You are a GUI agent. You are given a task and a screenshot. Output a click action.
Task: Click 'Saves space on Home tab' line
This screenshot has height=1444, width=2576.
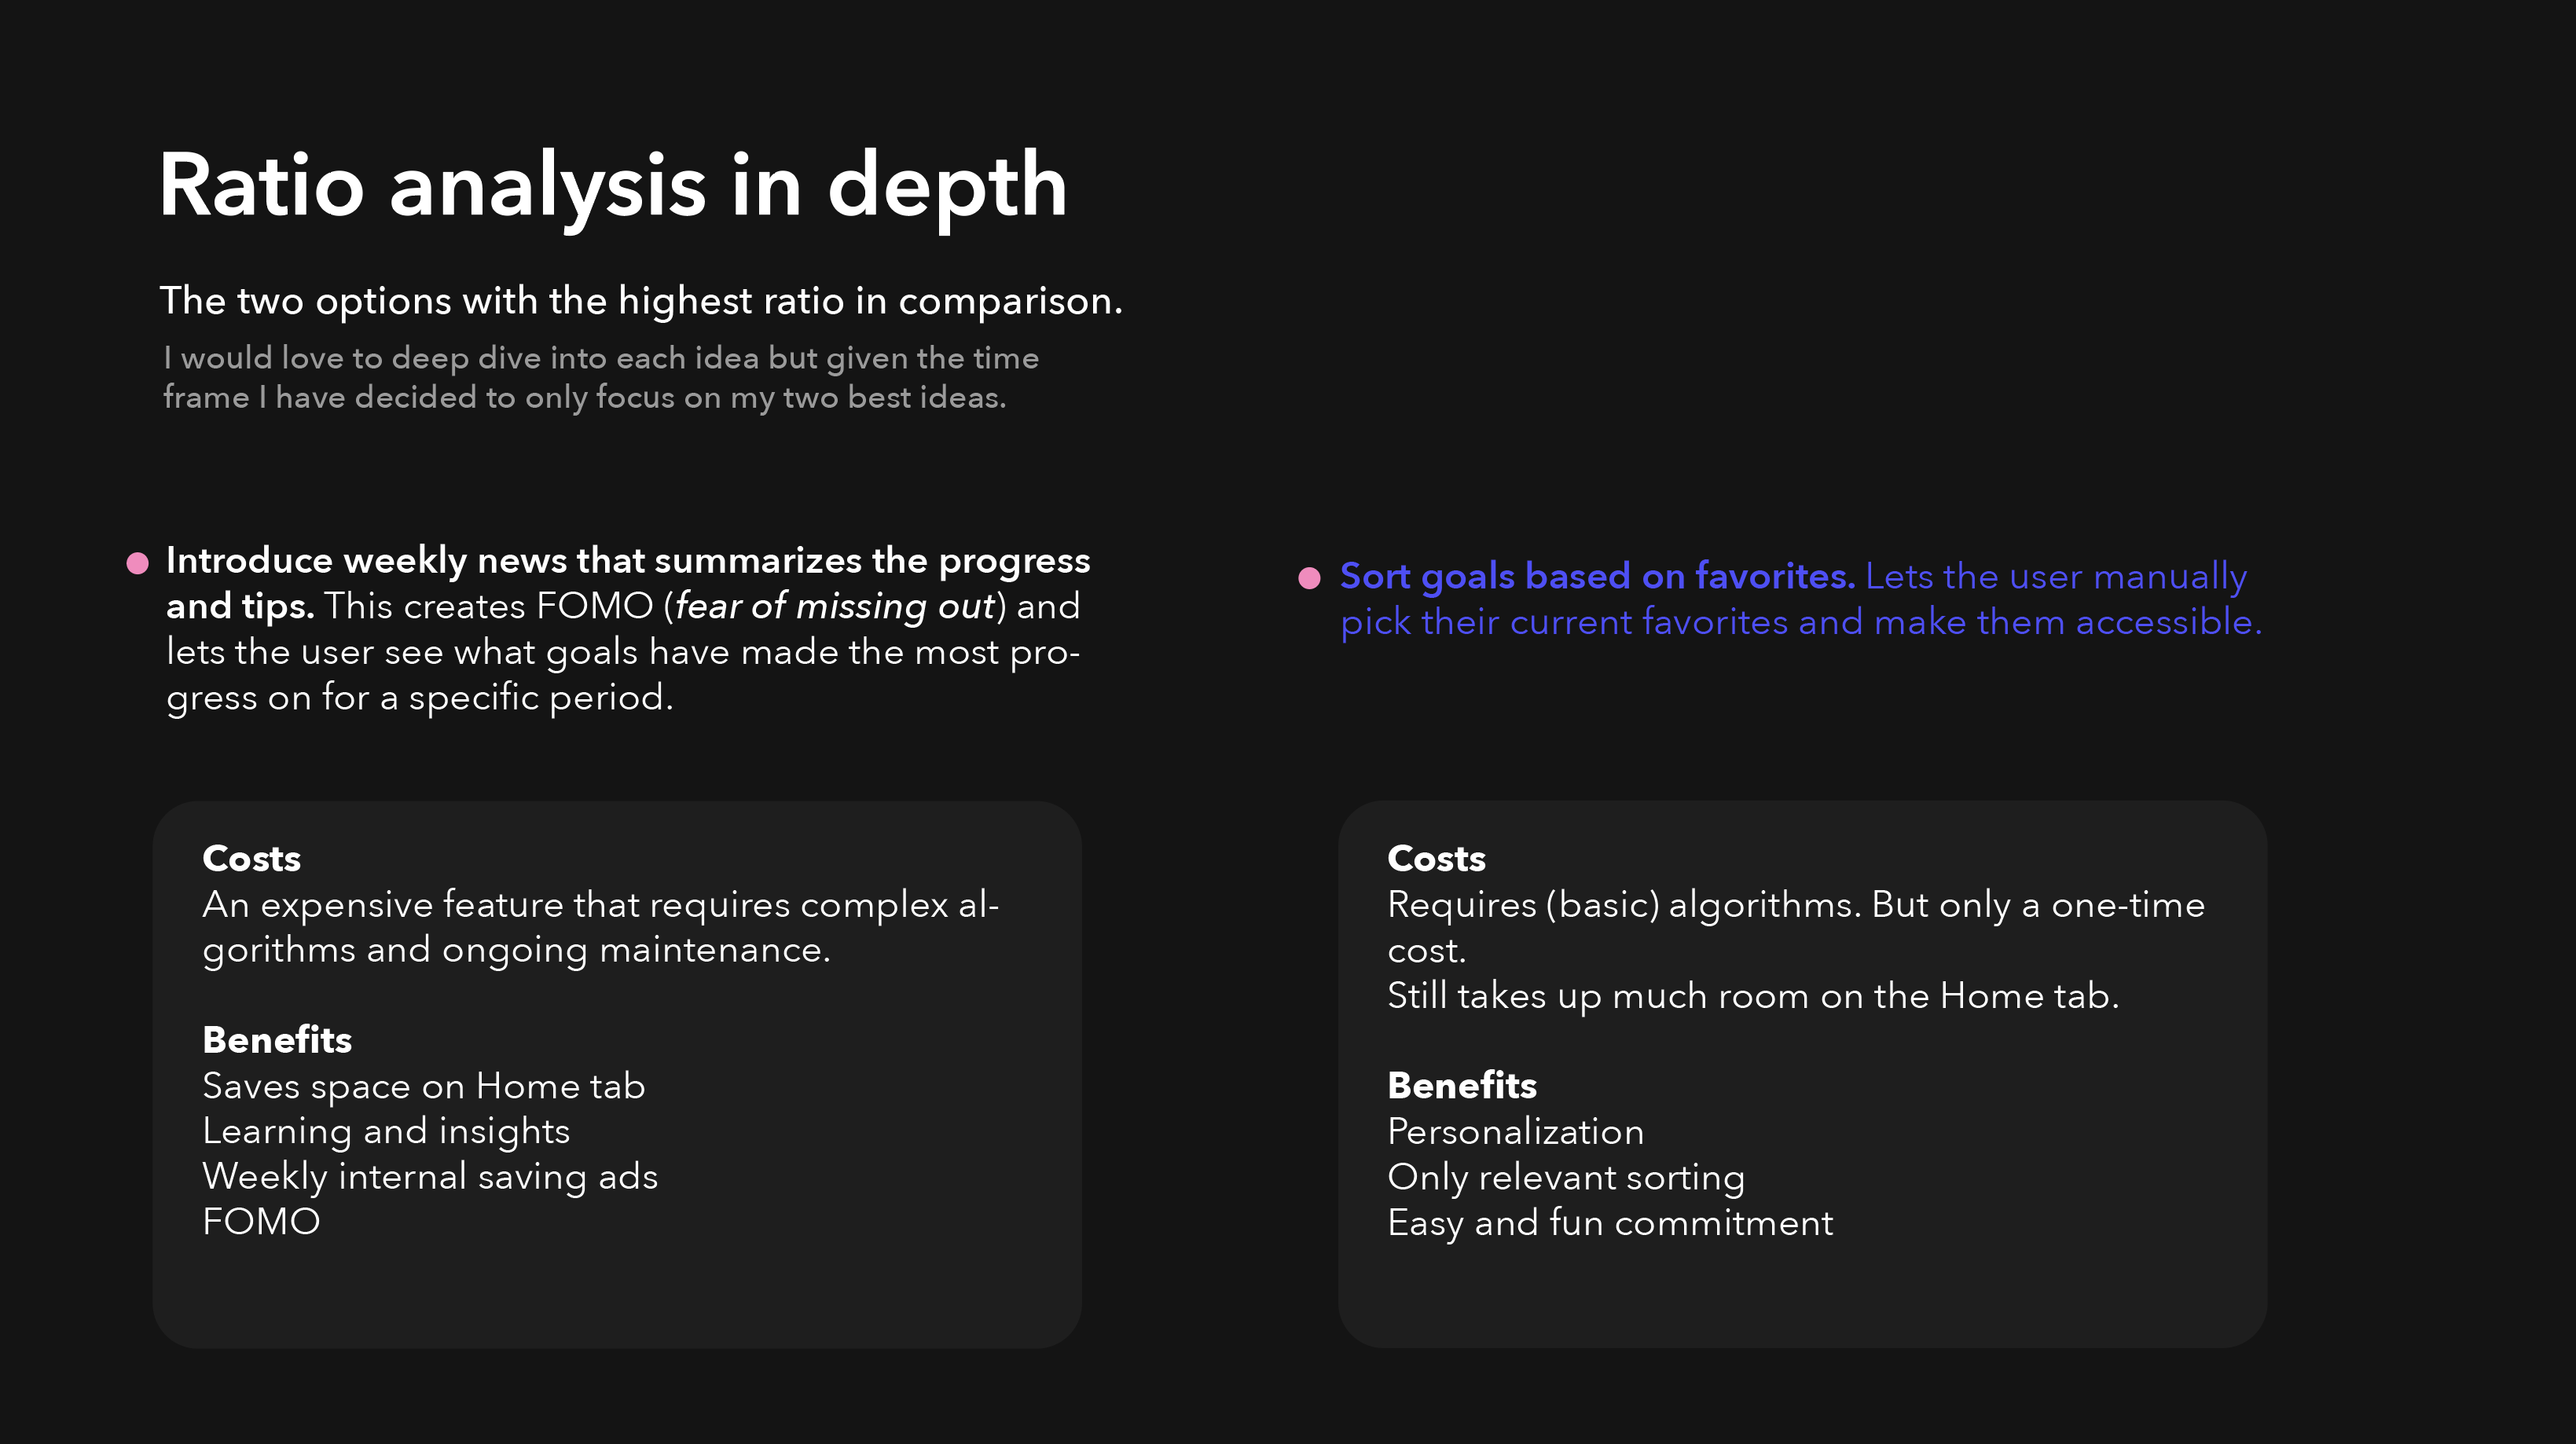(424, 1086)
